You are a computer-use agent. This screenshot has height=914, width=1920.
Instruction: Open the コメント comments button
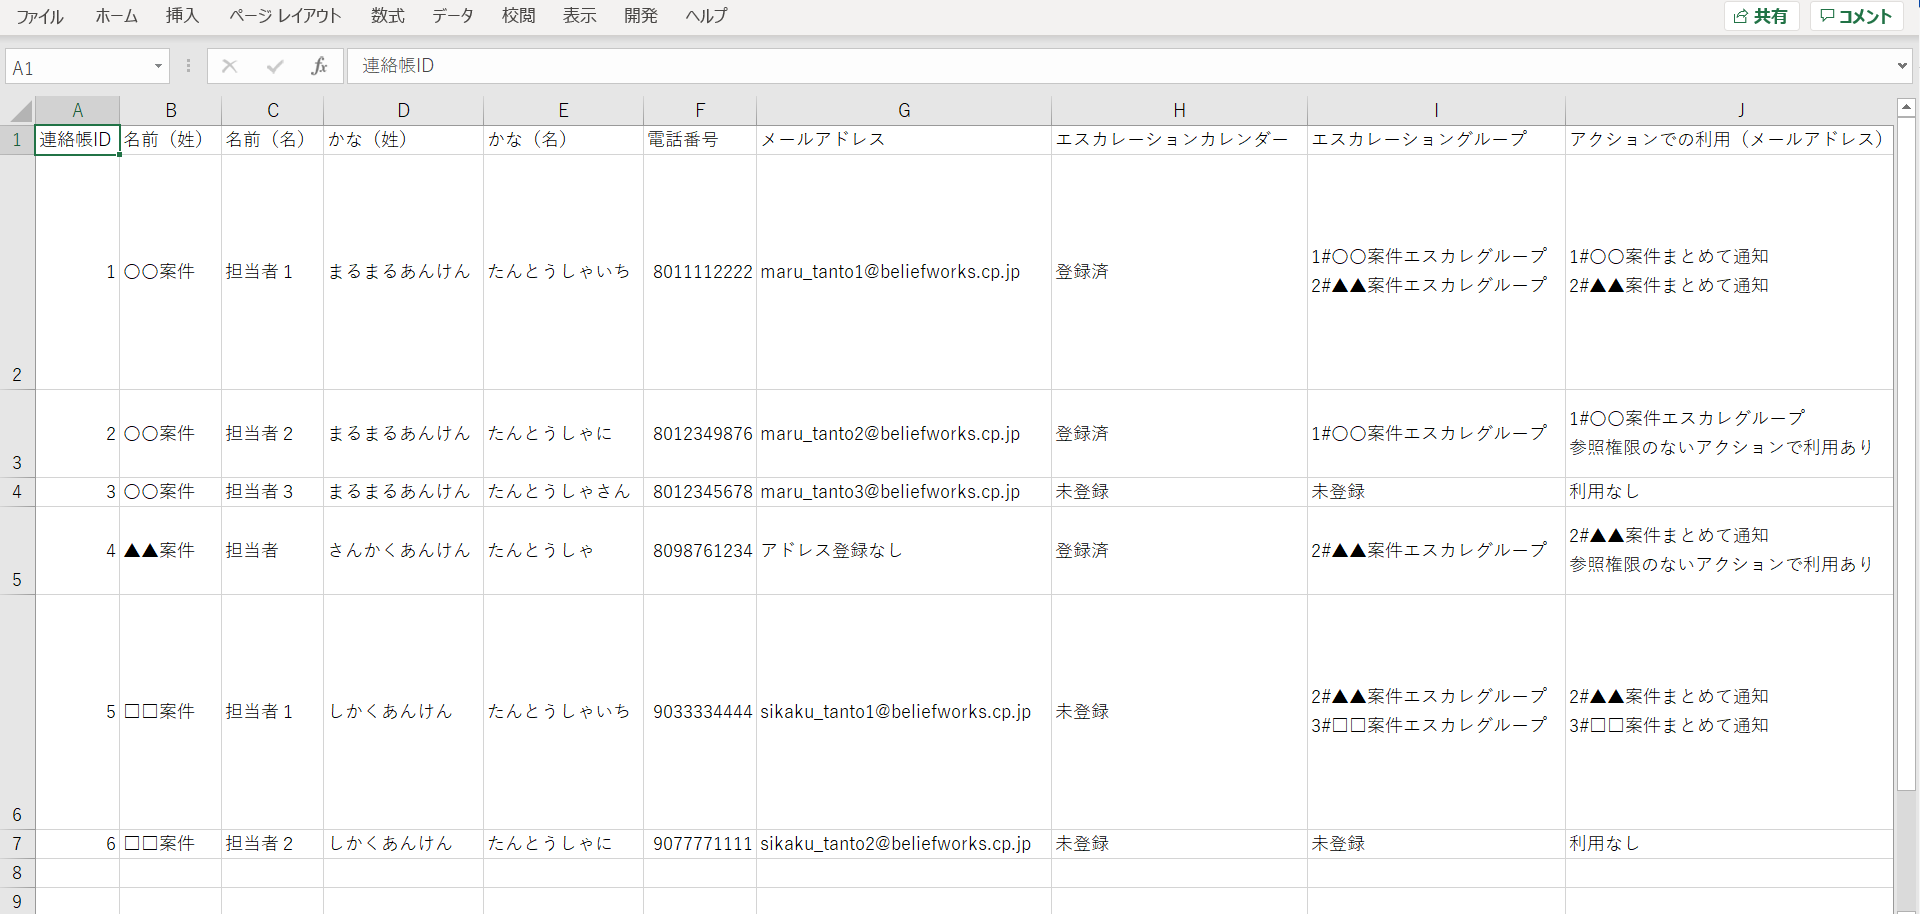[1856, 16]
